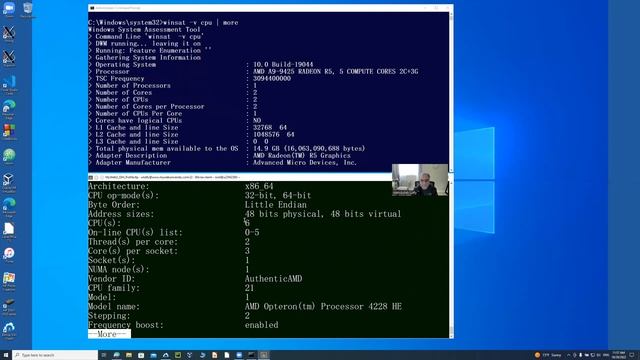The image size is (640, 360).
Task: Open the Visual Studio Code desktop shortcut
Action: coord(9,84)
